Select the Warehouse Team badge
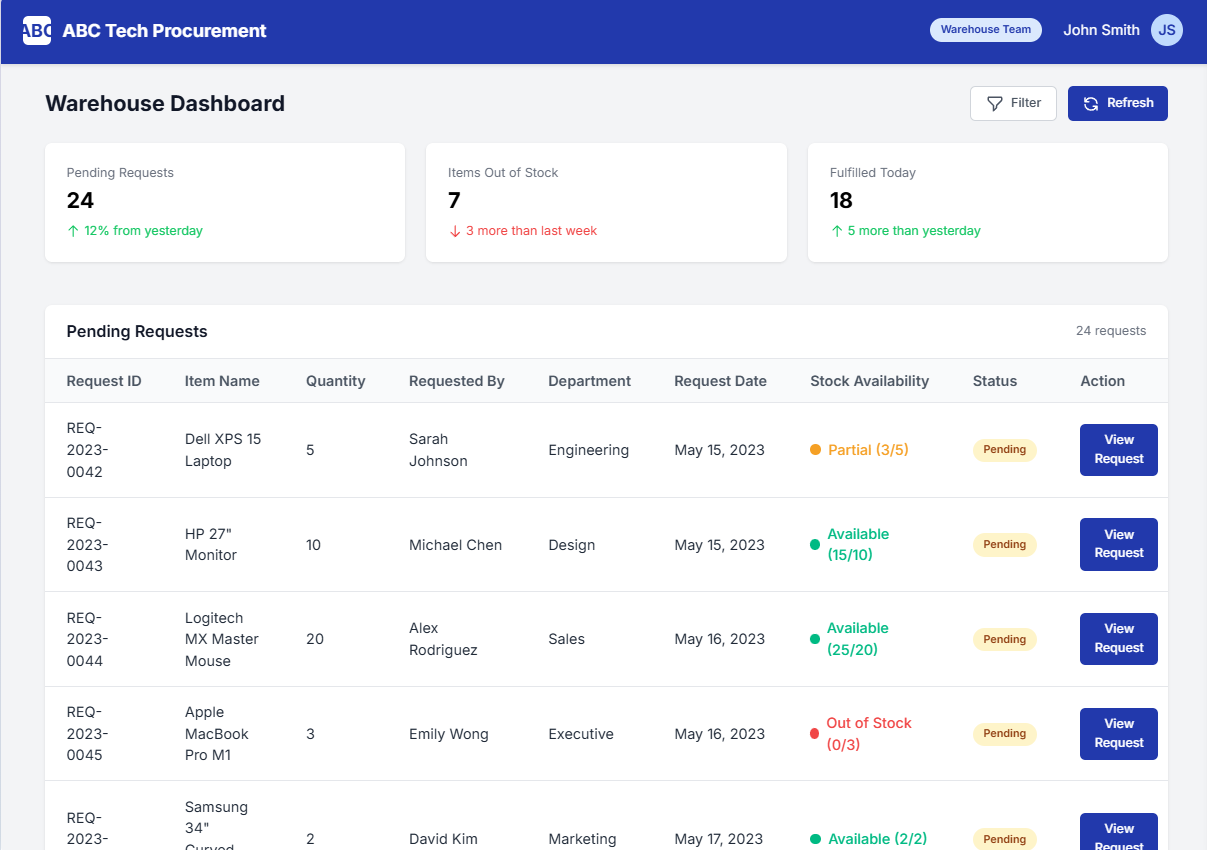Viewport: 1207px width, 850px height. (986, 30)
